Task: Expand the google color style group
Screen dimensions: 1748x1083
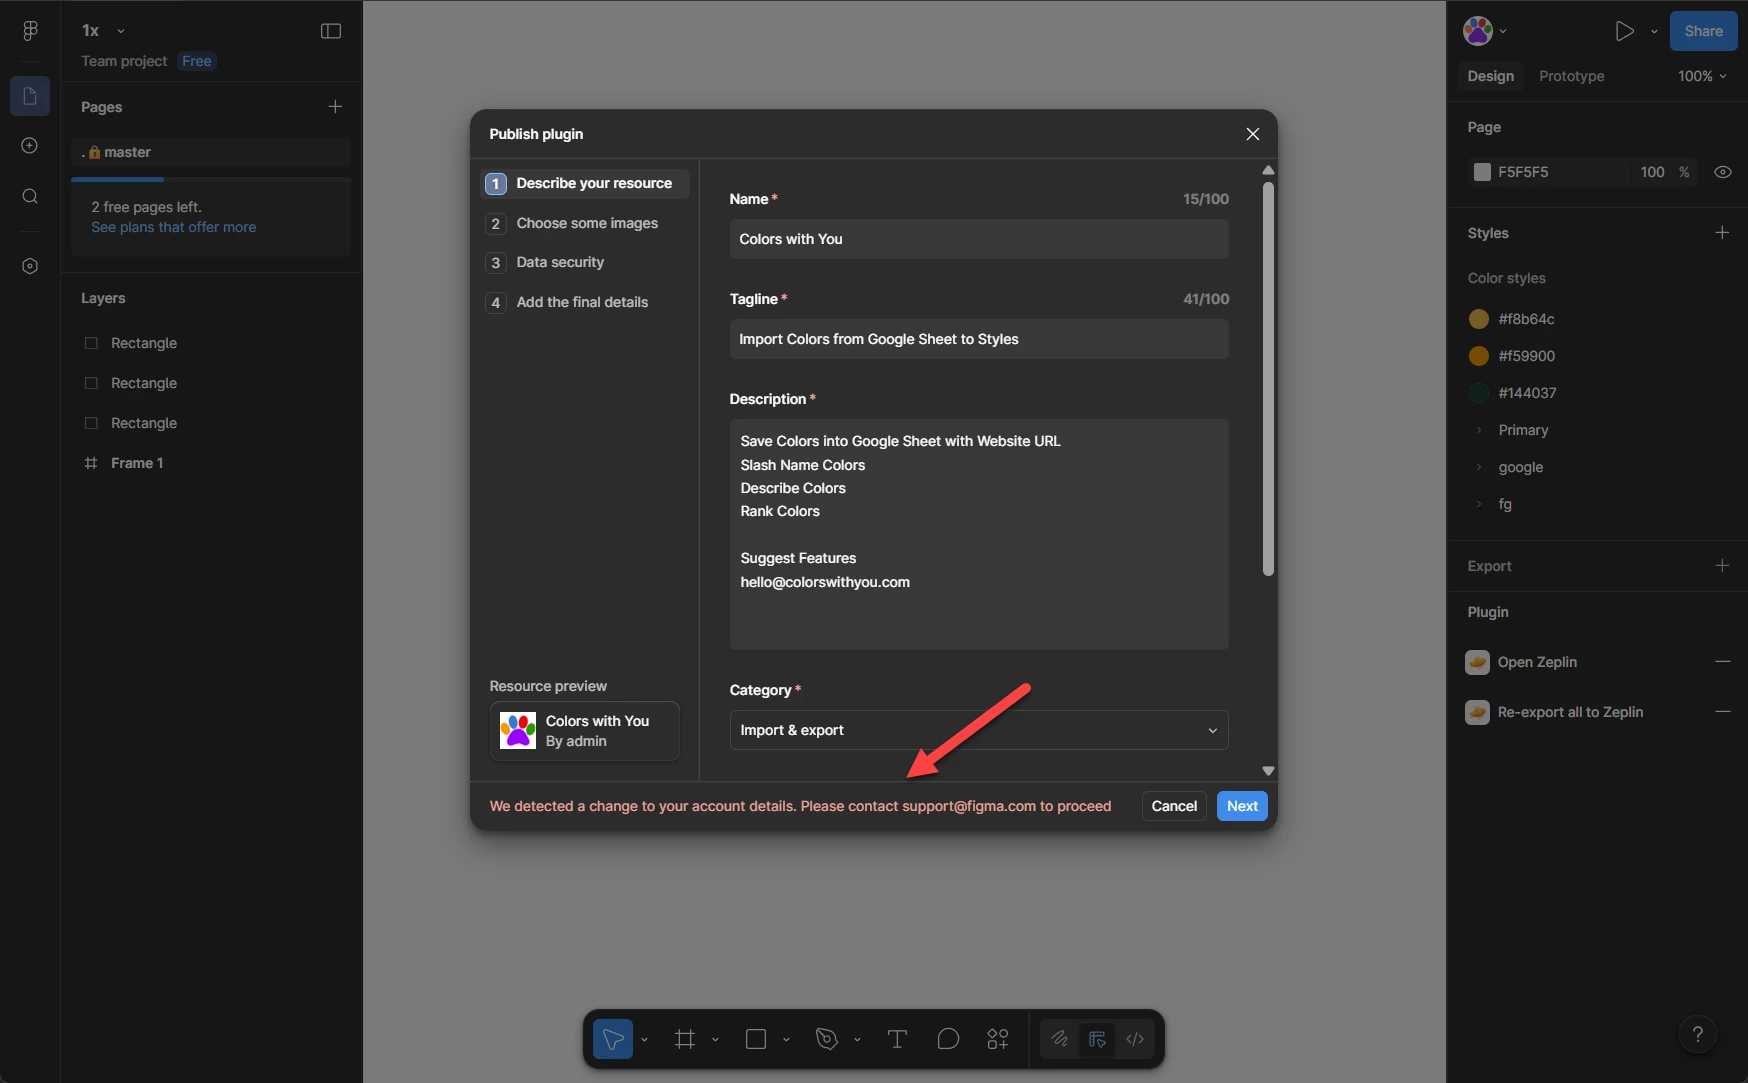Action: 1479,467
